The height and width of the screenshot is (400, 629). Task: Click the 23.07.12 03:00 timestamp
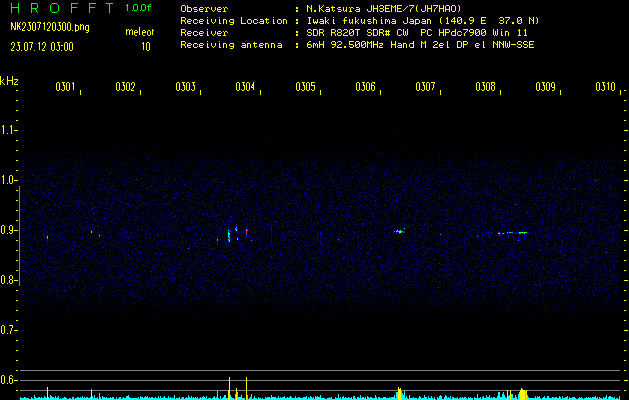click(x=42, y=46)
